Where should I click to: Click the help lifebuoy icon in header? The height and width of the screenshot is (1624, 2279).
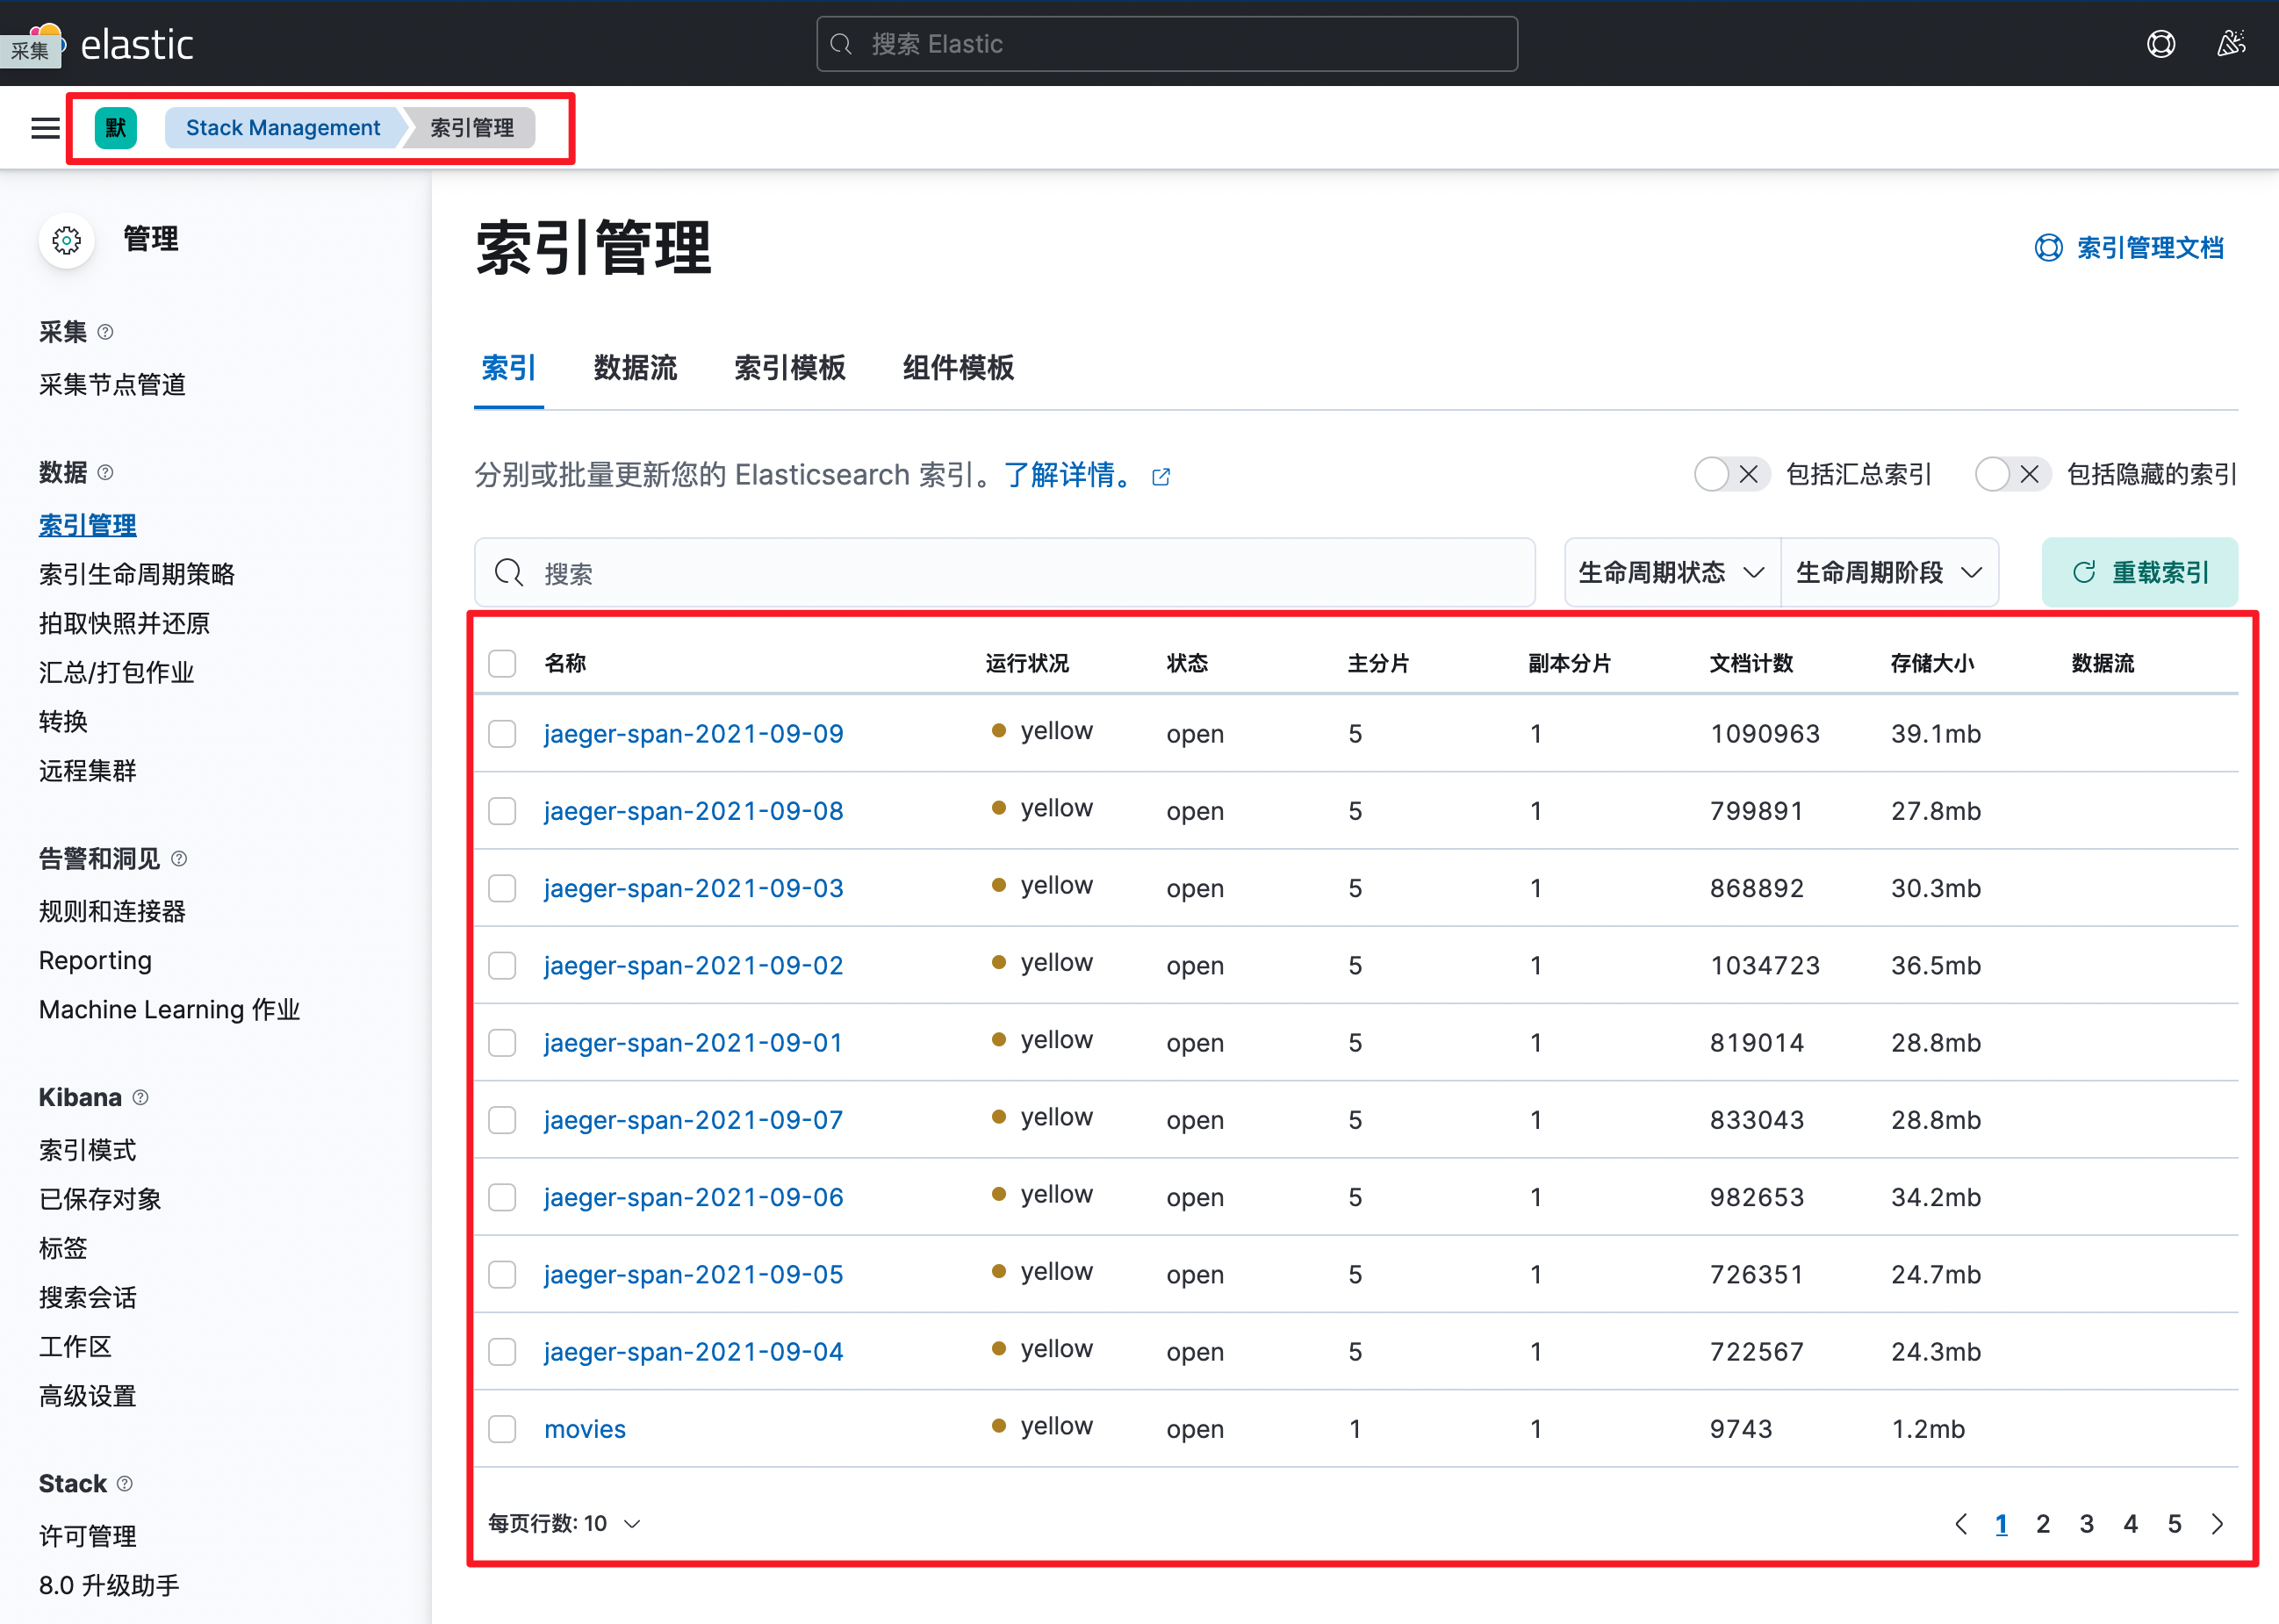pos(2160,44)
